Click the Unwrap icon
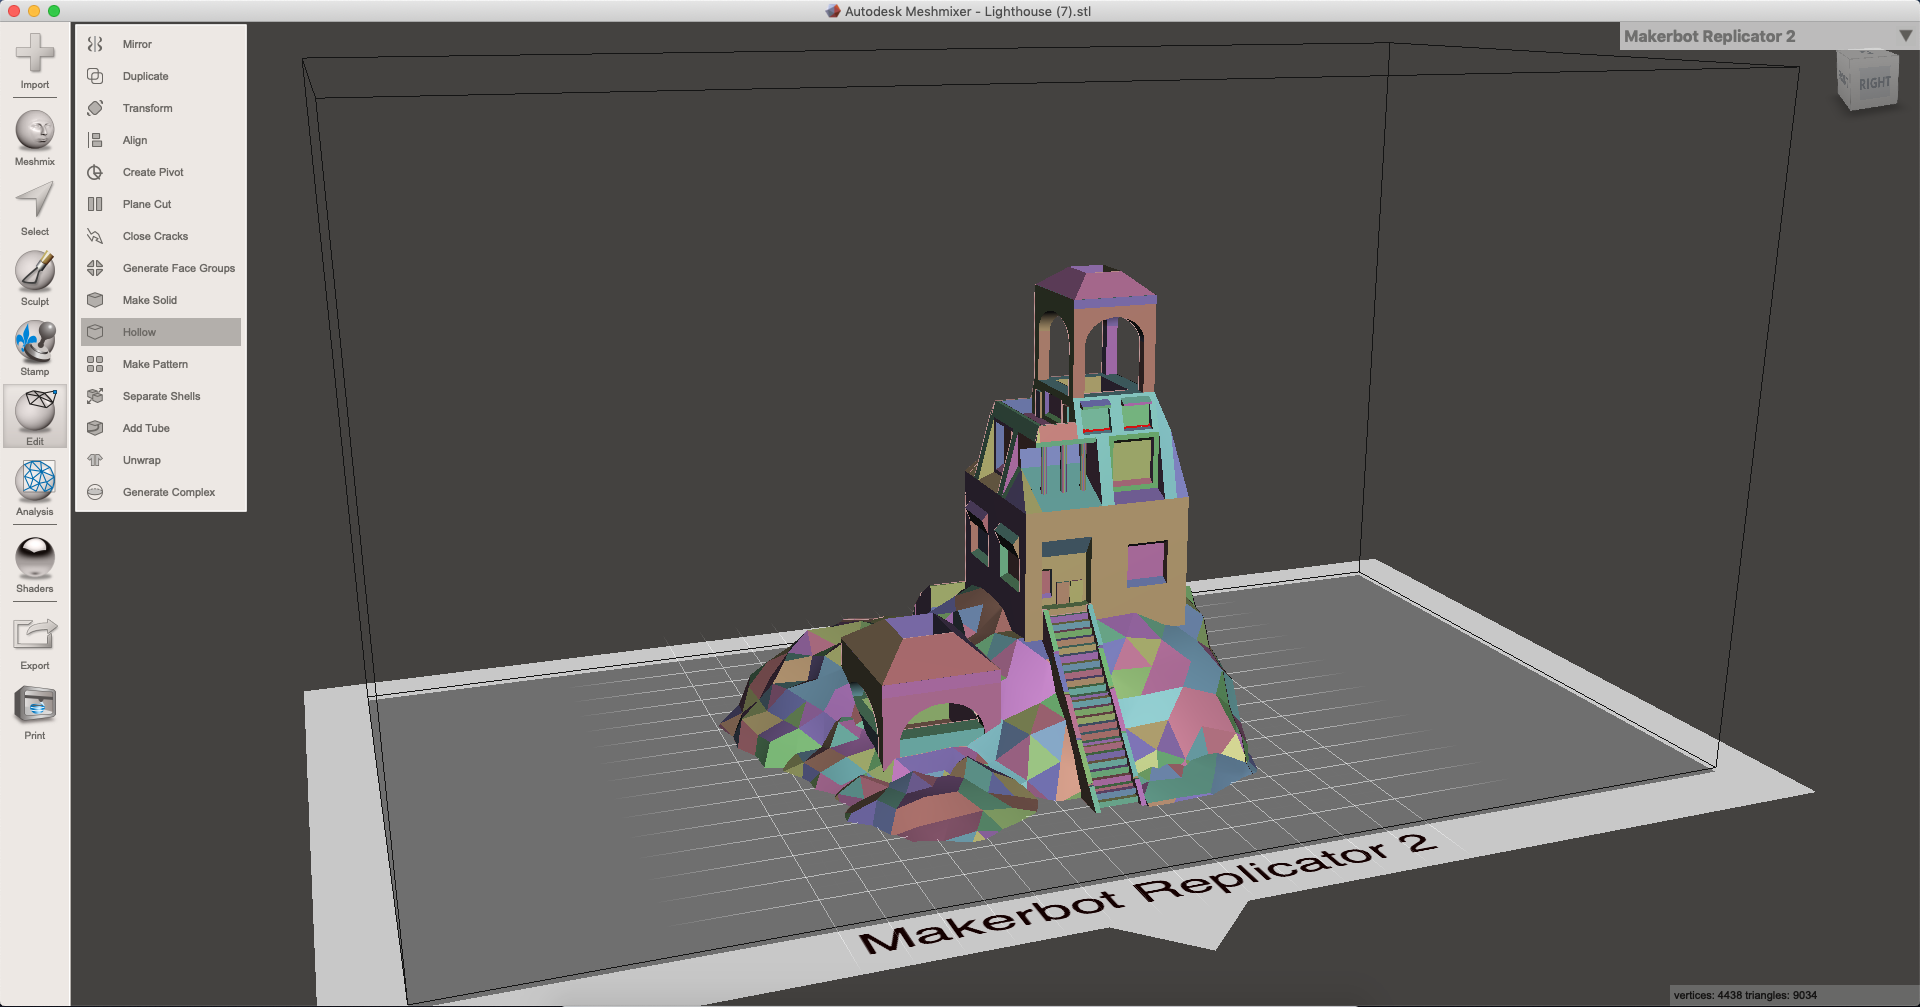The height and width of the screenshot is (1007, 1920). (95, 460)
